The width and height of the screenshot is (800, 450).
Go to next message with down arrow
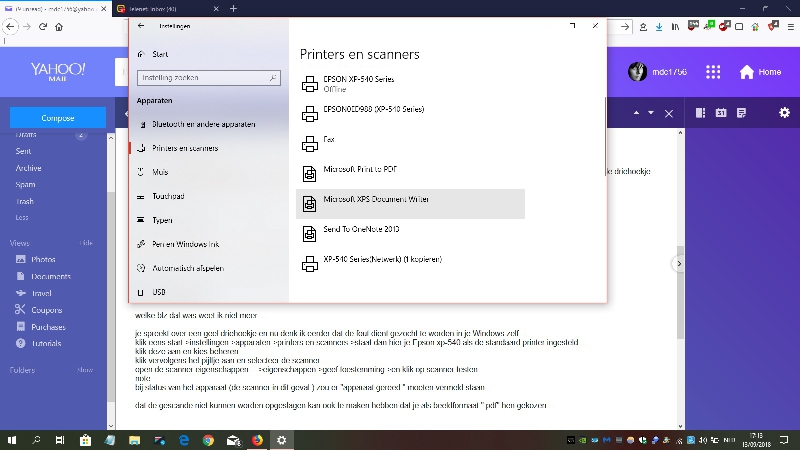point(651,113)
